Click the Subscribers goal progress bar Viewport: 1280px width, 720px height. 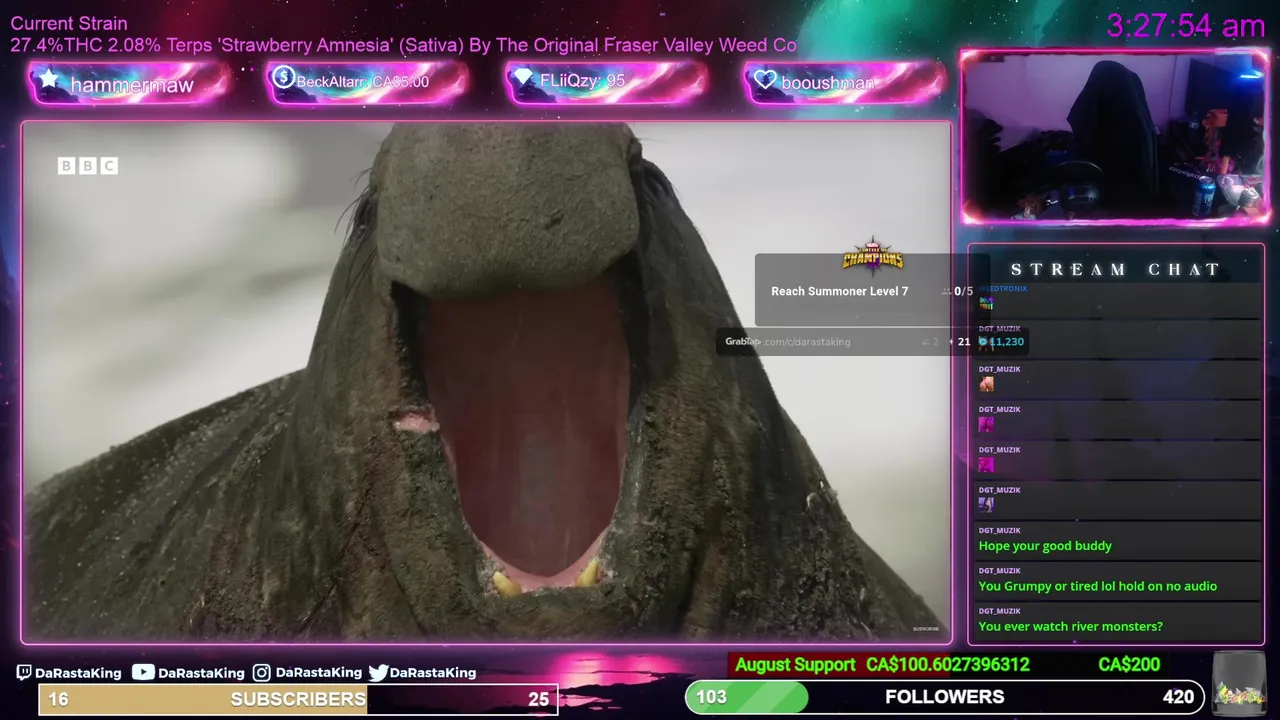tap(298, 699)
